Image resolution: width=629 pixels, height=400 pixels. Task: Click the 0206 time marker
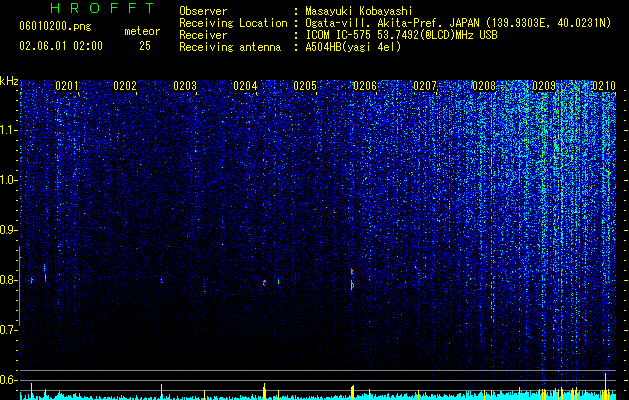pyautogui.click(x=365, y=85)
